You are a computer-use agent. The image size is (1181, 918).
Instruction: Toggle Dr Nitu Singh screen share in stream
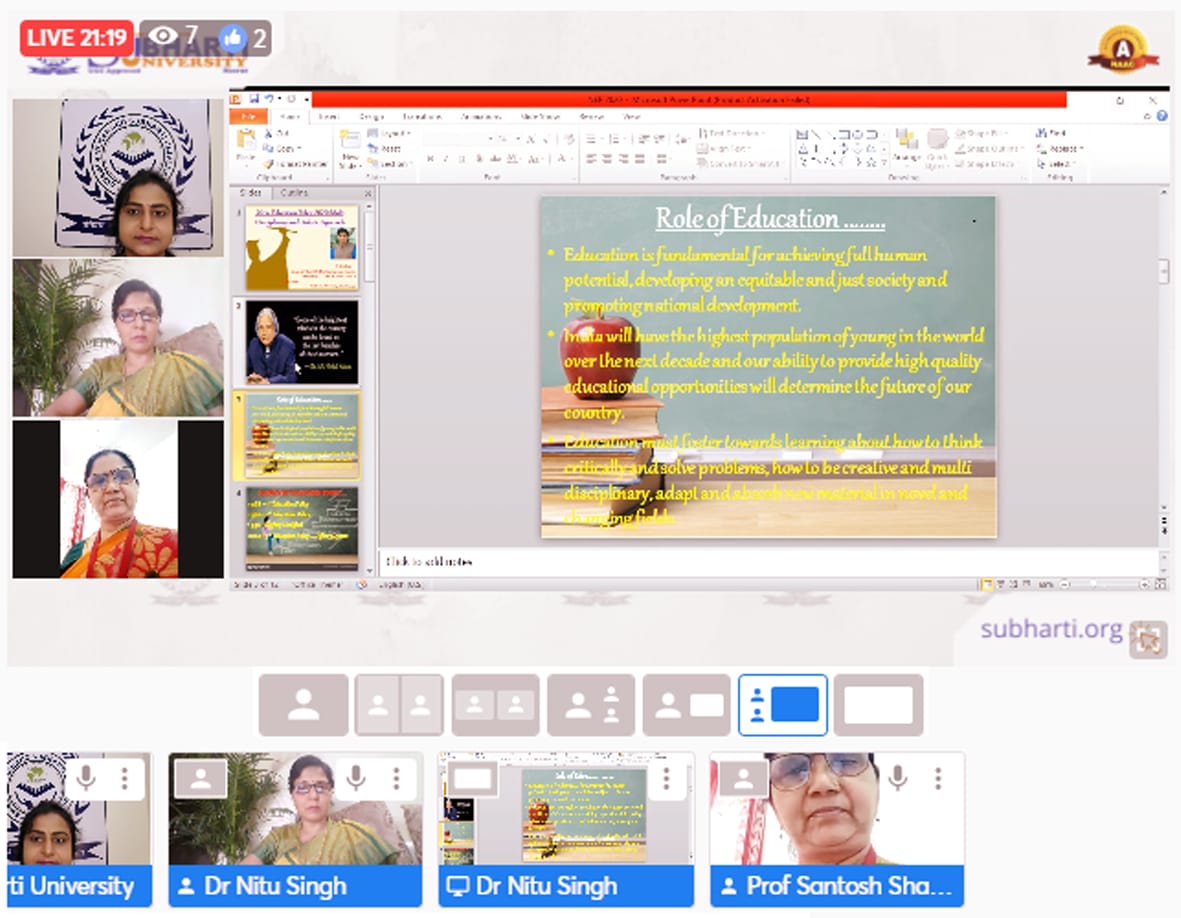[472, 778]
